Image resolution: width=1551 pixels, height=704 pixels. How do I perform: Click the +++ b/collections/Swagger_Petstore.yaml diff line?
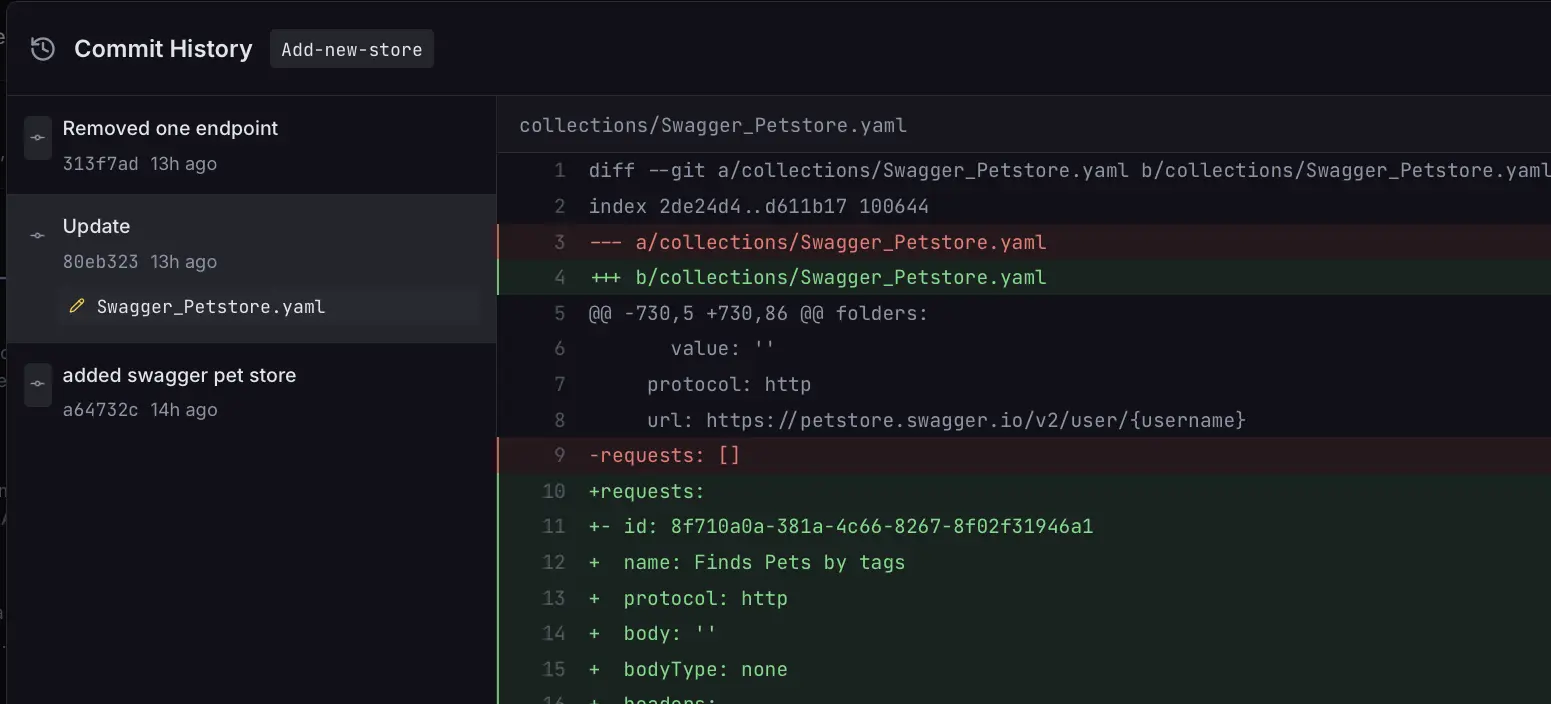tap(816, 277)
